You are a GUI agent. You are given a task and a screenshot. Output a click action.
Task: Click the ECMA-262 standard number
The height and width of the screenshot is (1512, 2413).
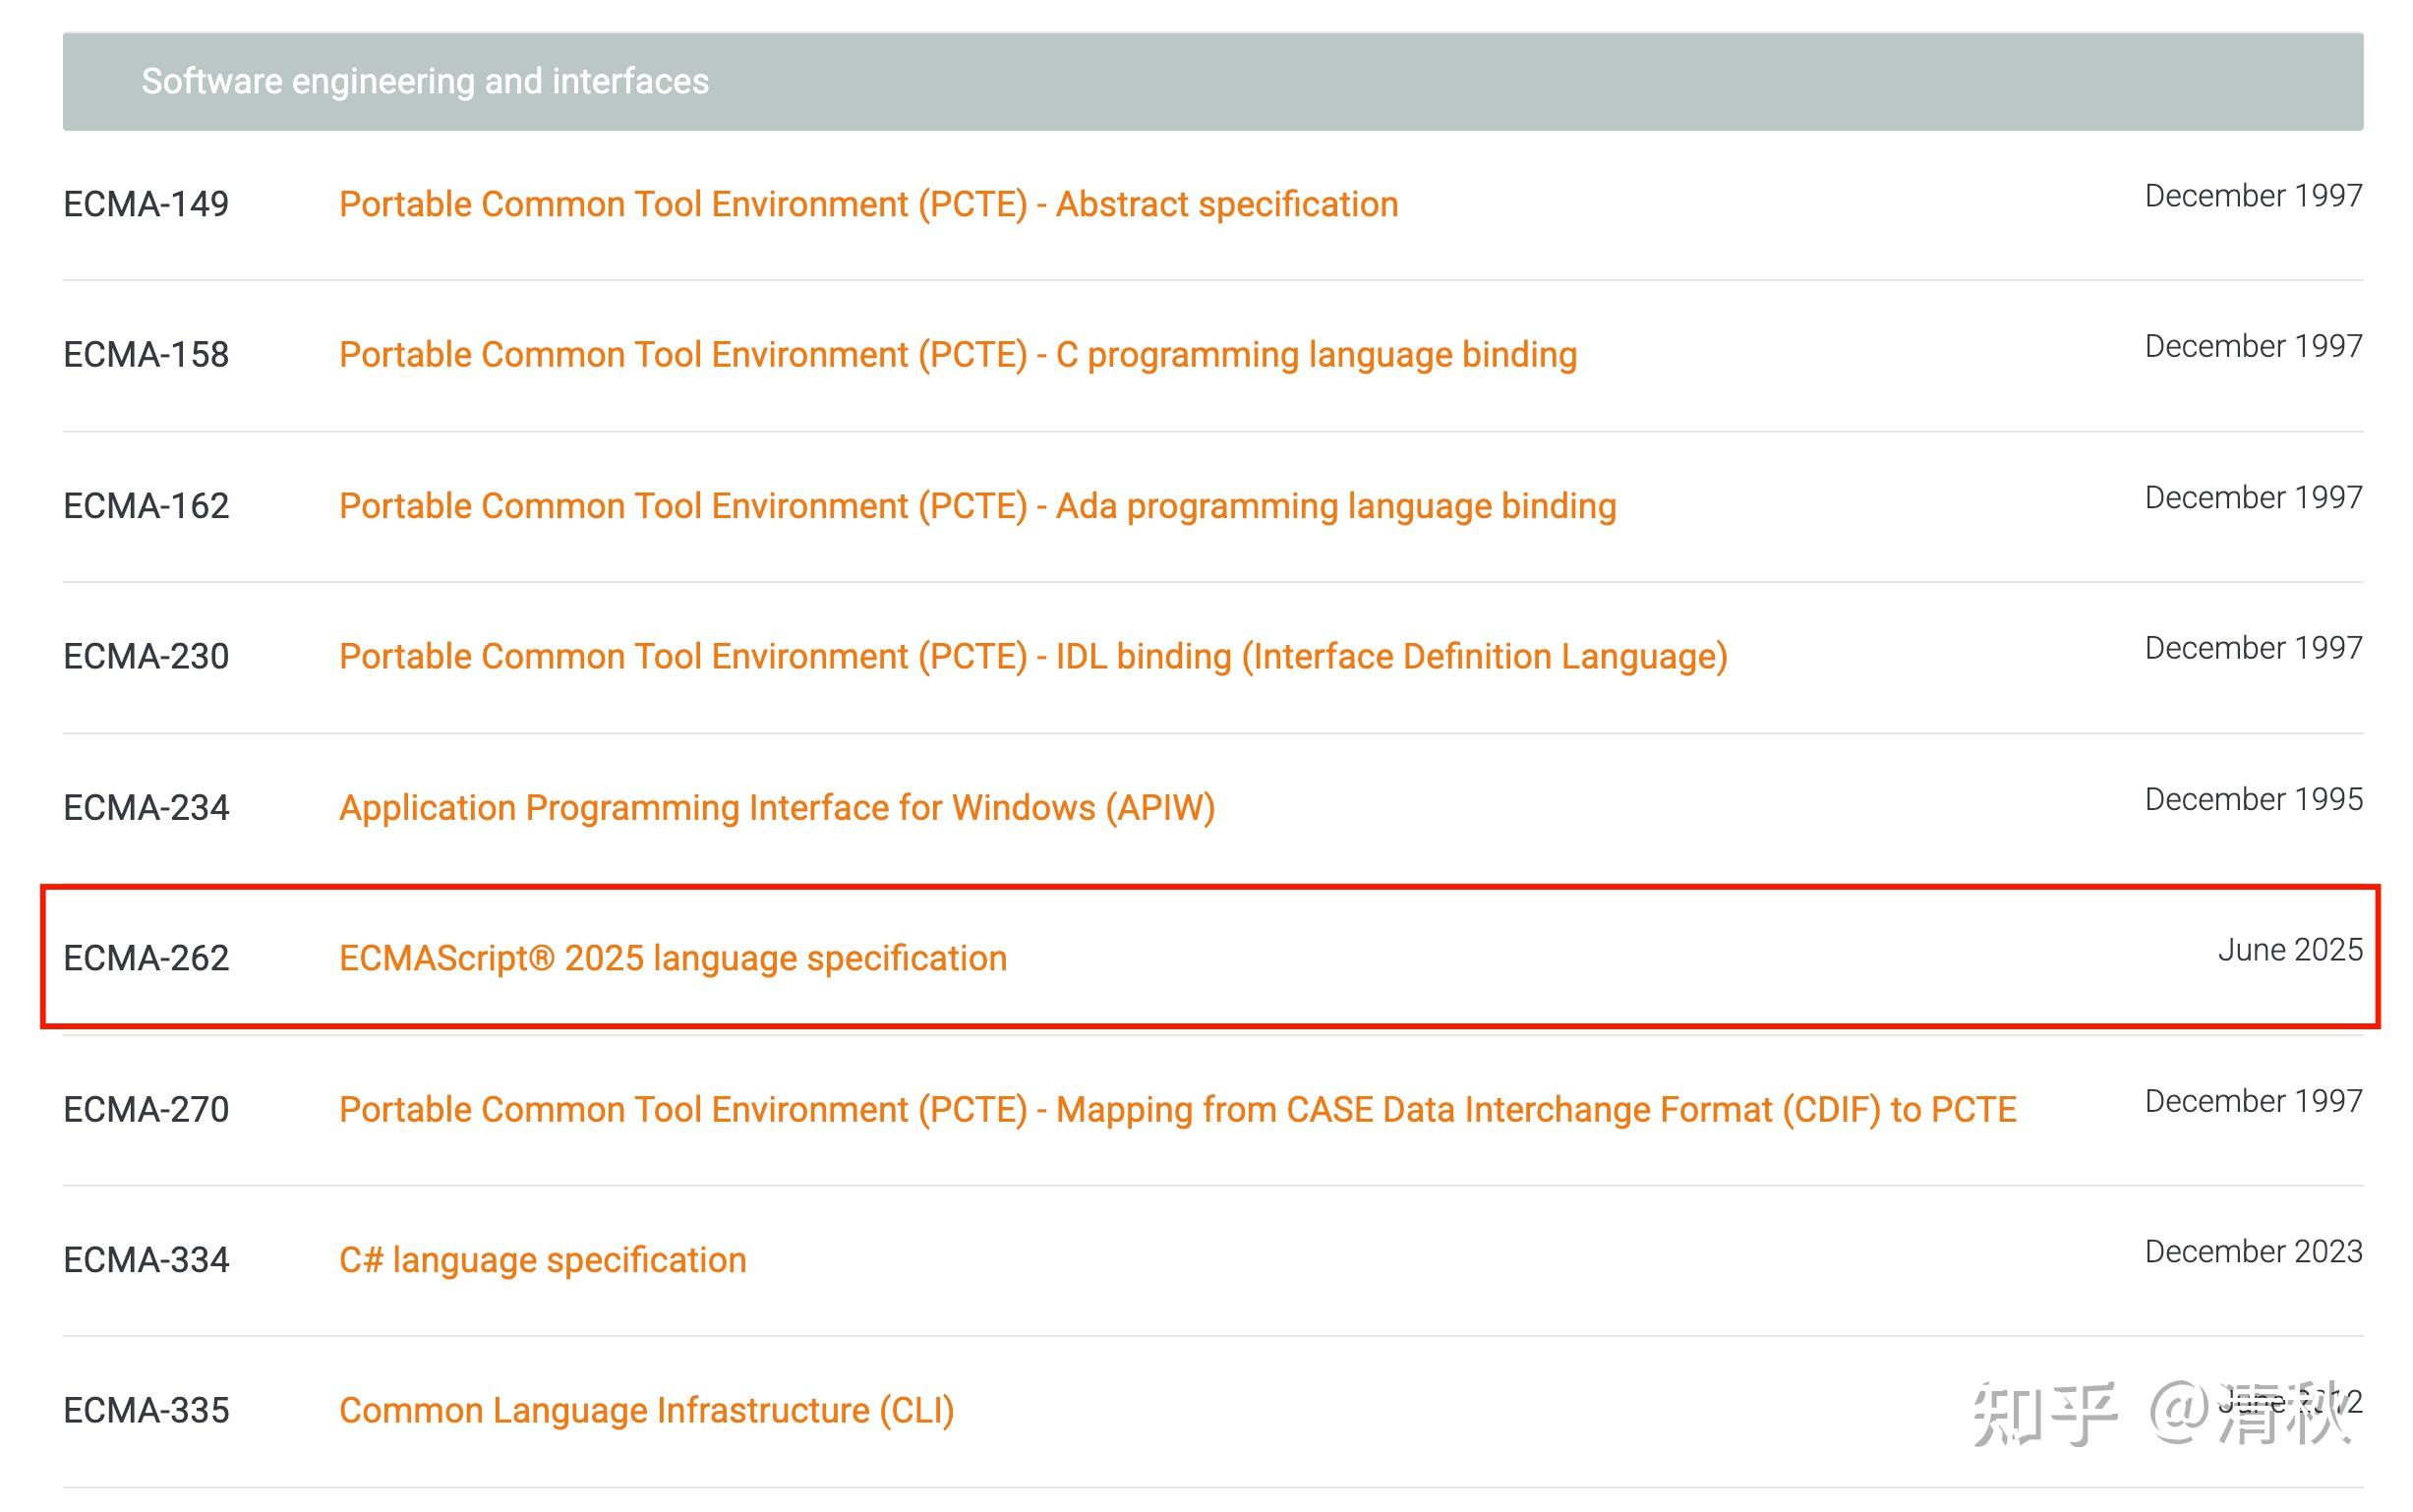pyautogui.click(x=146, y=958)
